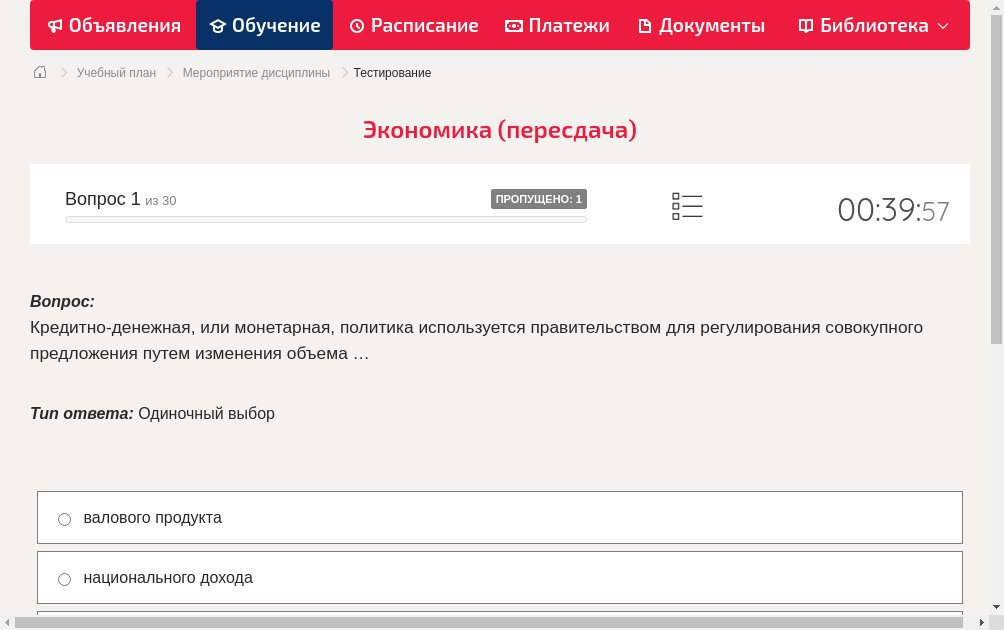
Task: Click the Тестирование breadcrumb
Action: coord(391,72)
